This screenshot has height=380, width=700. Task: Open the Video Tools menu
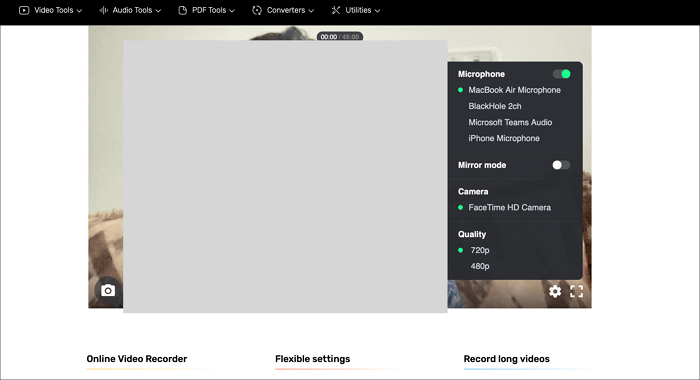(x=50, y=10)
